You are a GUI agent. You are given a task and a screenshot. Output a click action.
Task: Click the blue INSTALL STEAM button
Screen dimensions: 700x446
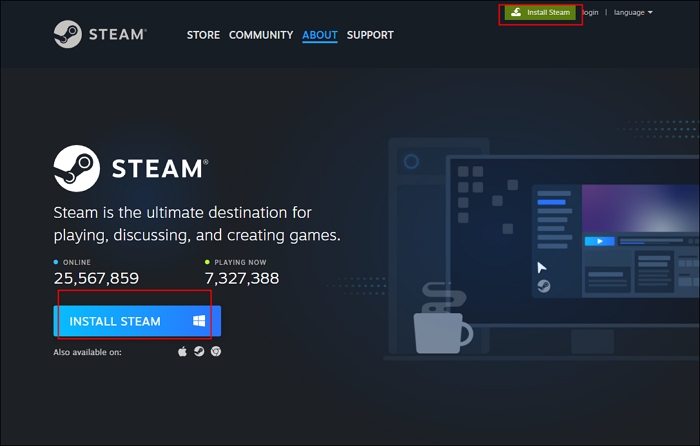(x=137, y=321)
